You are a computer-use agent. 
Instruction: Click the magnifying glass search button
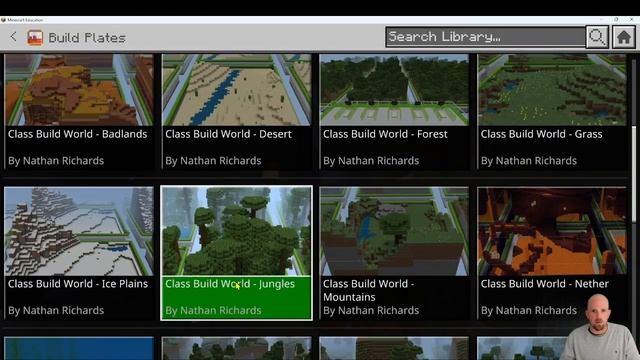coord(597,37)
